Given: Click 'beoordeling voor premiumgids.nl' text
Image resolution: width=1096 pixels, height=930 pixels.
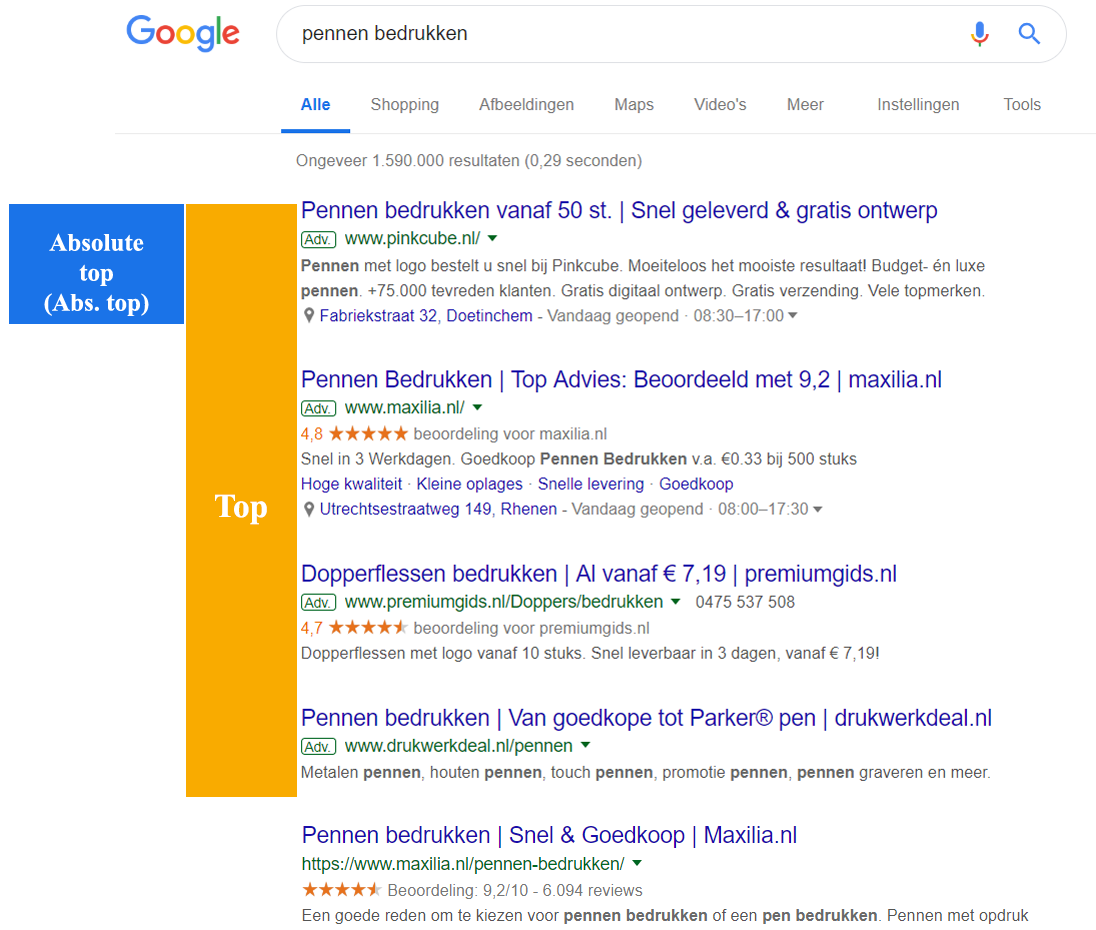Looking at the screenshot, I should pyautogui.click(x=531, y=628).
